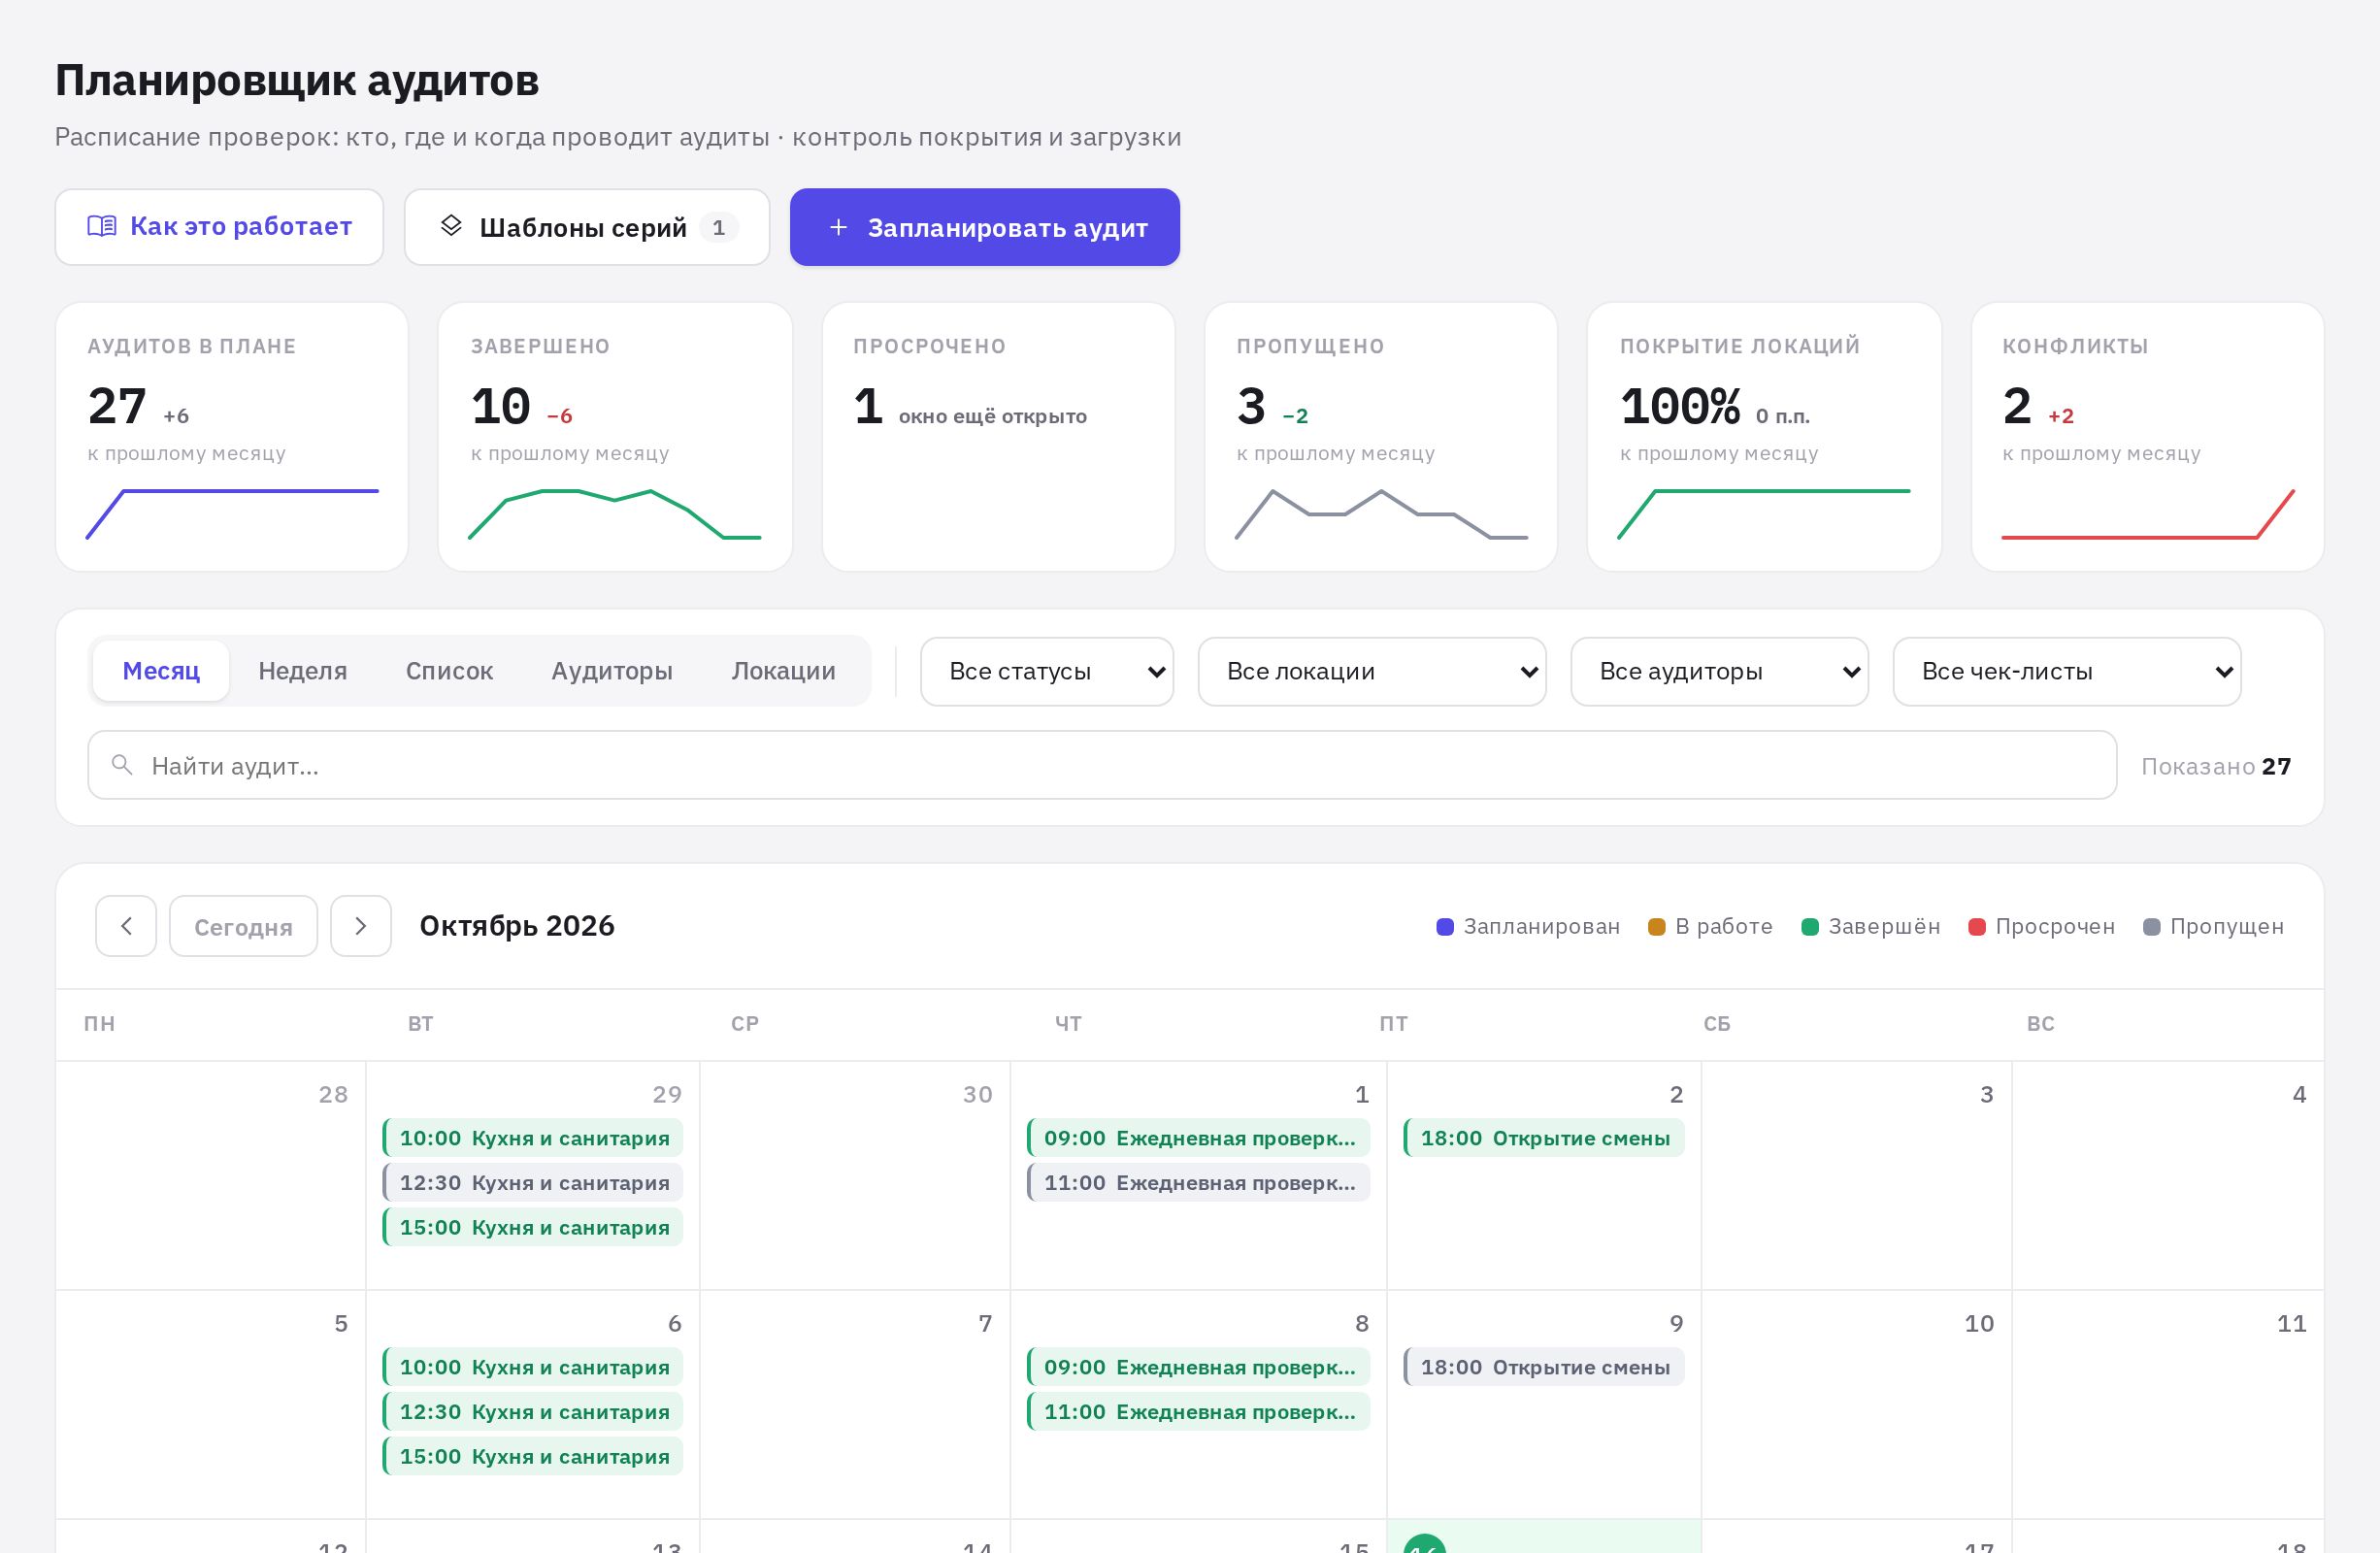This screenshot has height=1553, width=2380.
Task: Open the 'Завершено' stat card
Action: (x=615, y=437)
